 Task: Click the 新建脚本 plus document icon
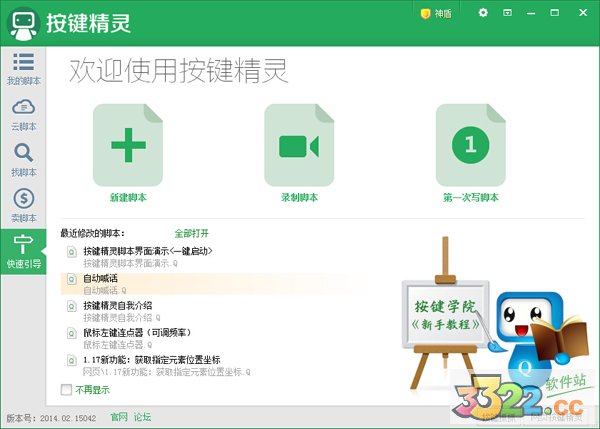pyautogui.click(x=128, y=145)
